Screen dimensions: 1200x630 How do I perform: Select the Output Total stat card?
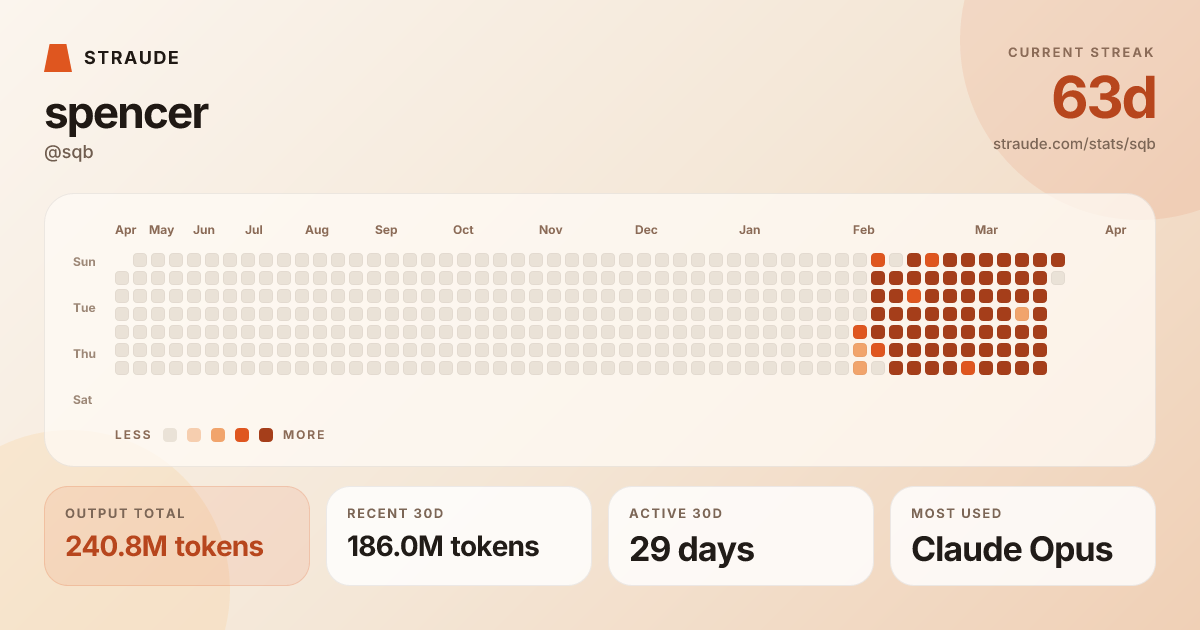177,536
